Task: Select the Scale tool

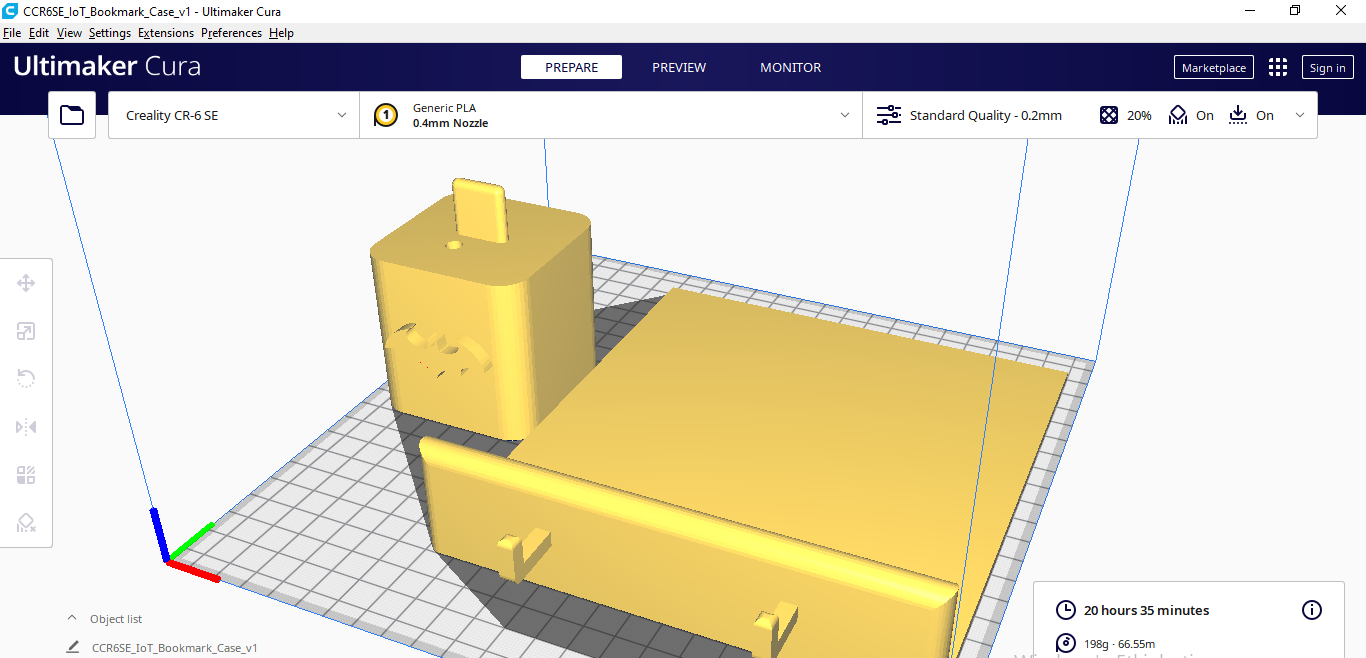Action: click(x=26, y=331)
